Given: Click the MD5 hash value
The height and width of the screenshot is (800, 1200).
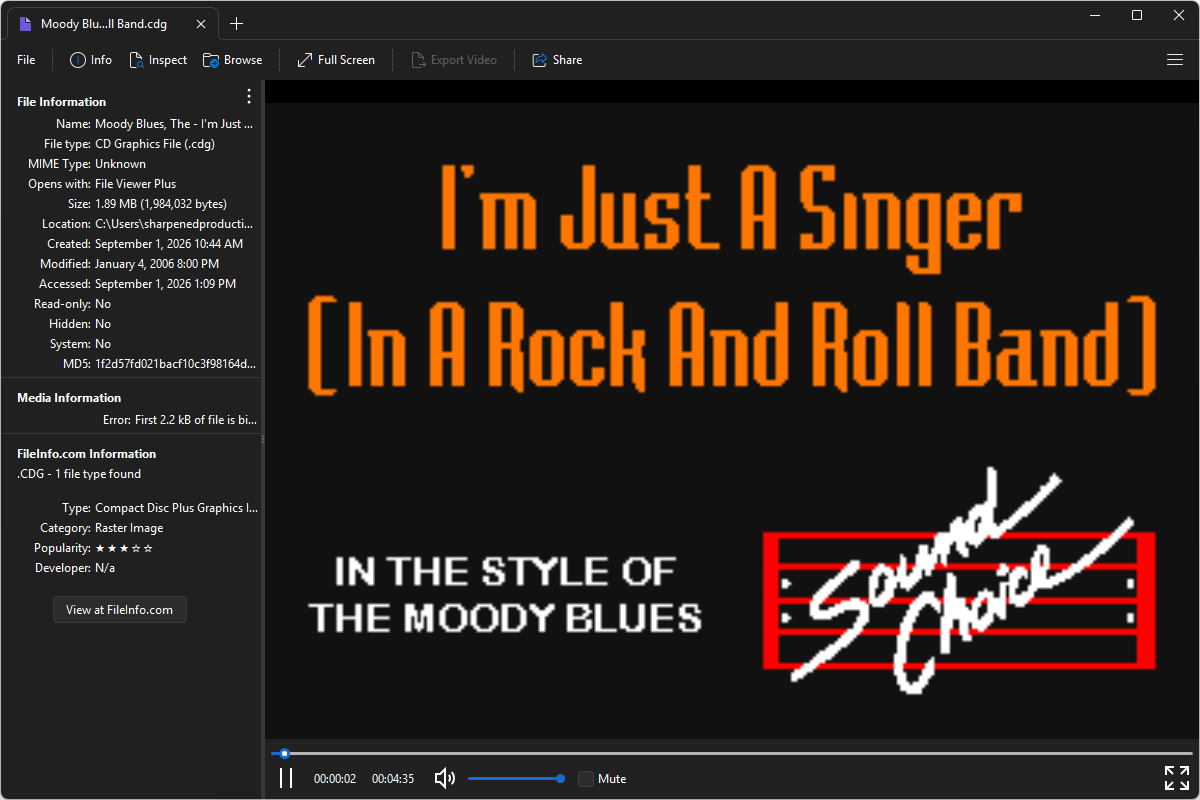Looking at the screenshot, I should [x=174, y=364].
